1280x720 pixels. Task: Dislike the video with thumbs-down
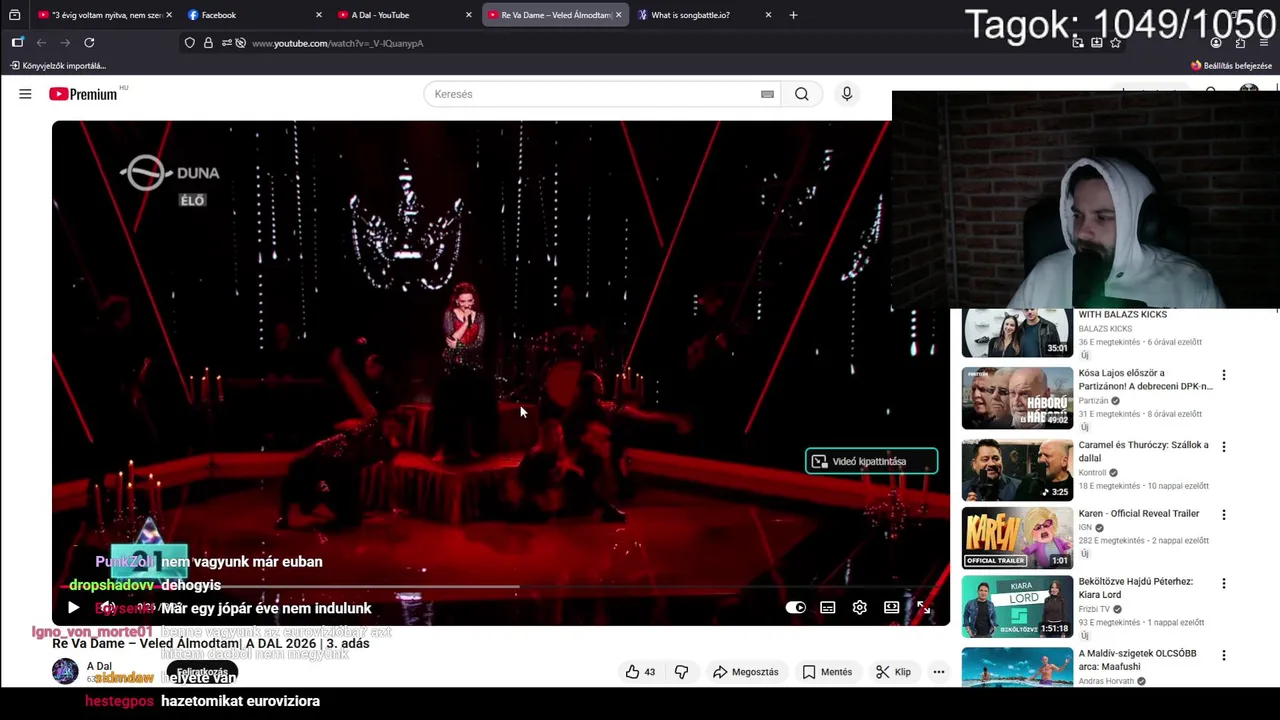[682, 672]
